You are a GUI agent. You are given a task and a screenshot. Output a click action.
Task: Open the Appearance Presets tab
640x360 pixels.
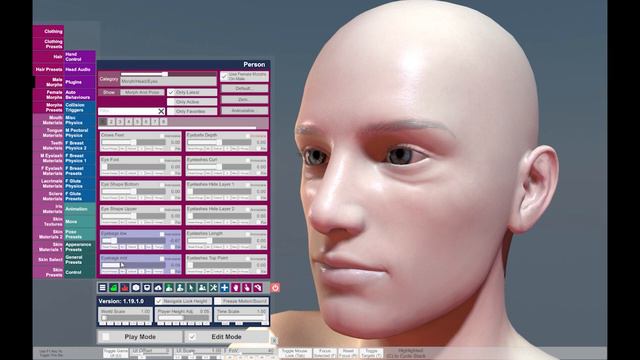(x=80, y=247)
